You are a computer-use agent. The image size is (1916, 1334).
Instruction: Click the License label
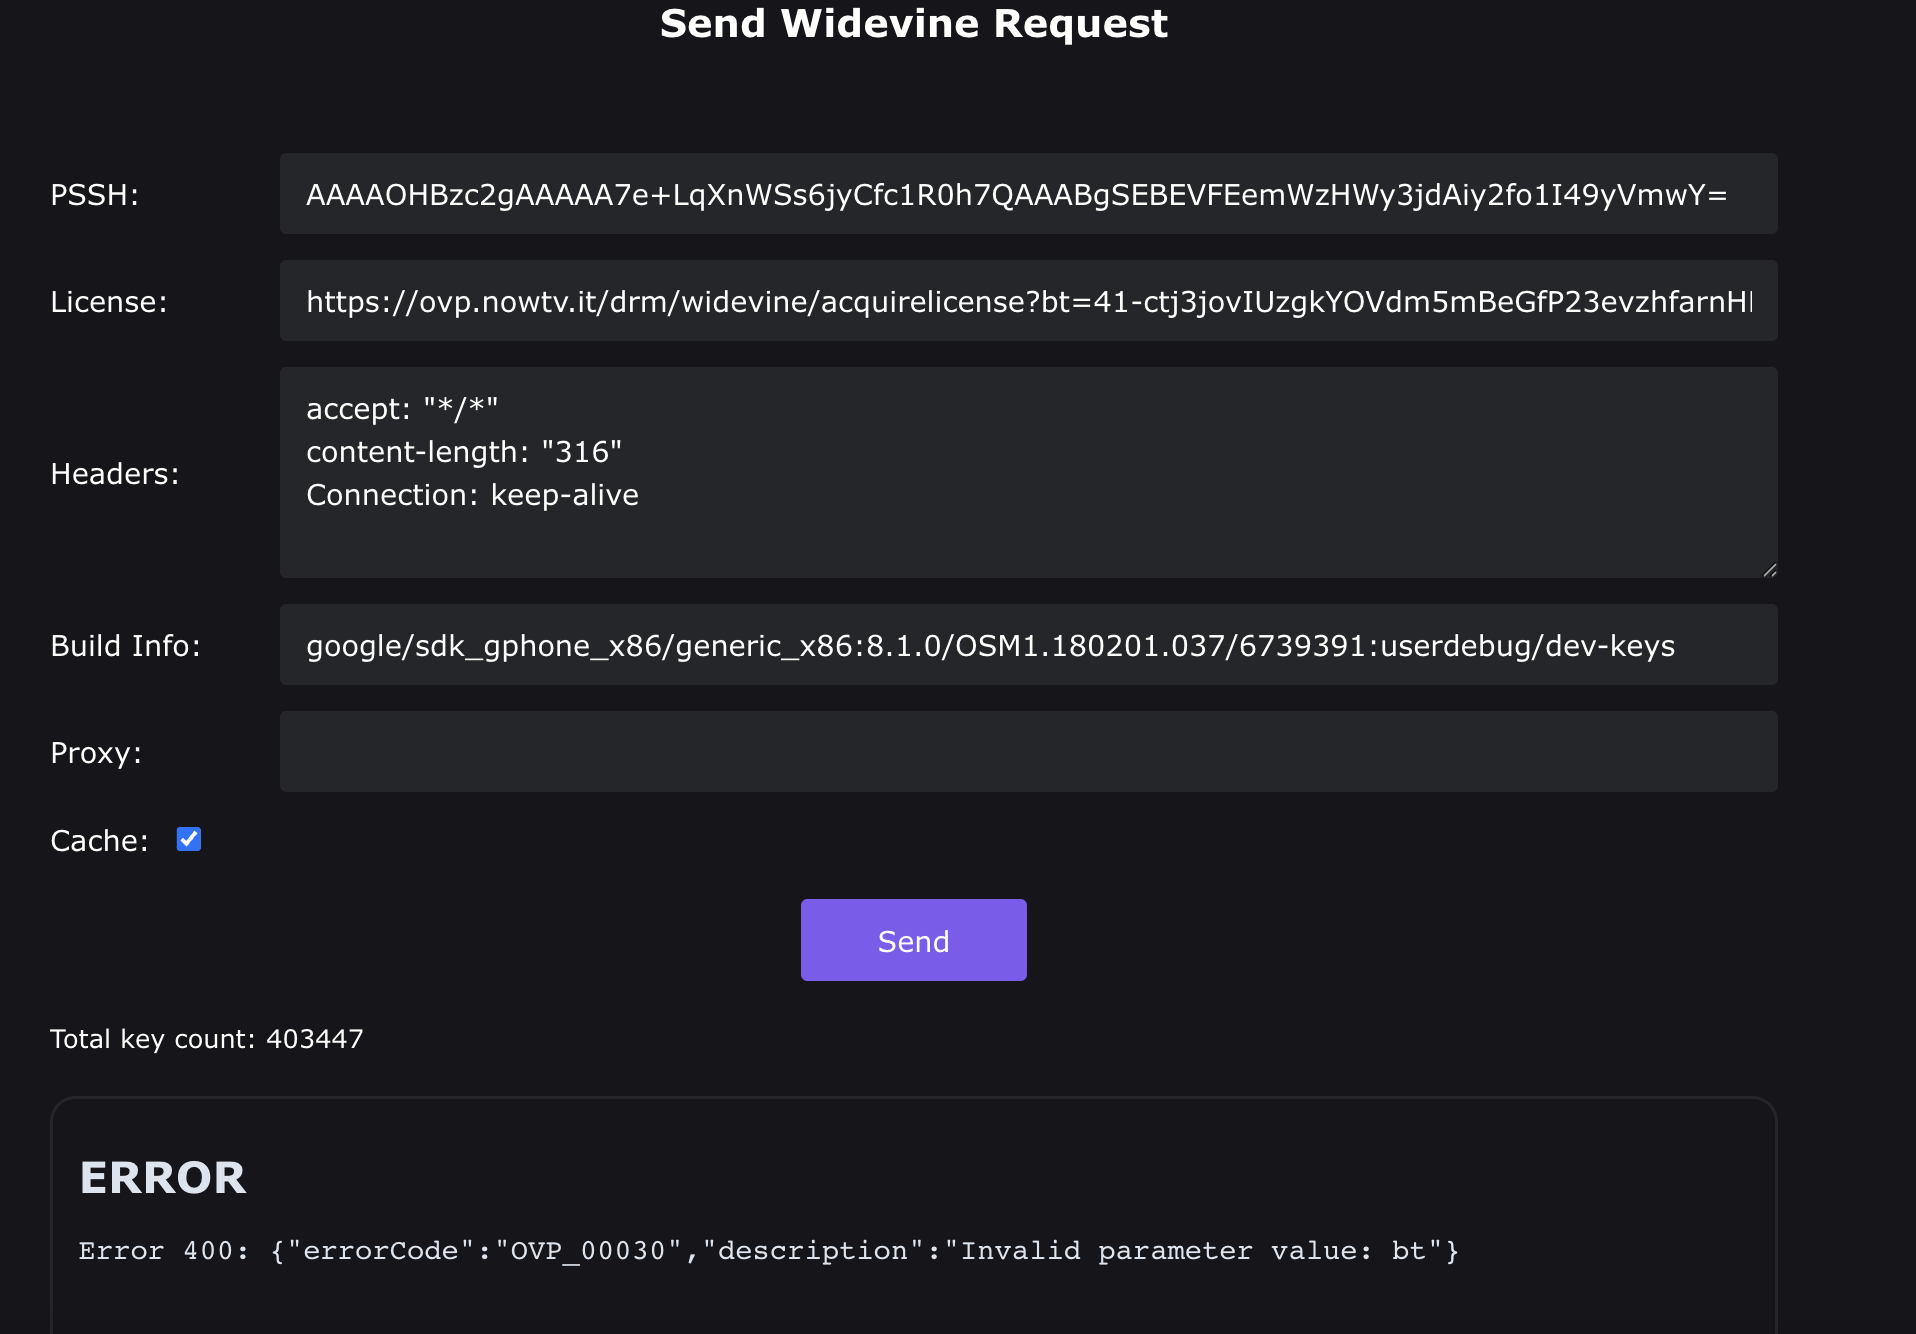point(109,301)
